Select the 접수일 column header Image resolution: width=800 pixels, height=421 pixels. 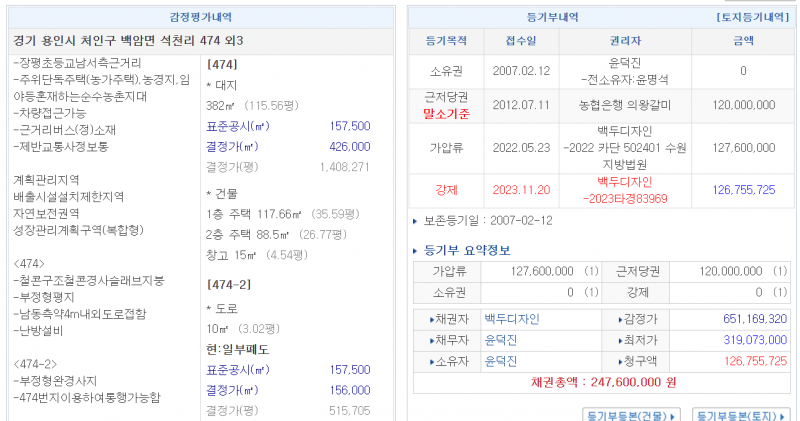pos(520,42)
